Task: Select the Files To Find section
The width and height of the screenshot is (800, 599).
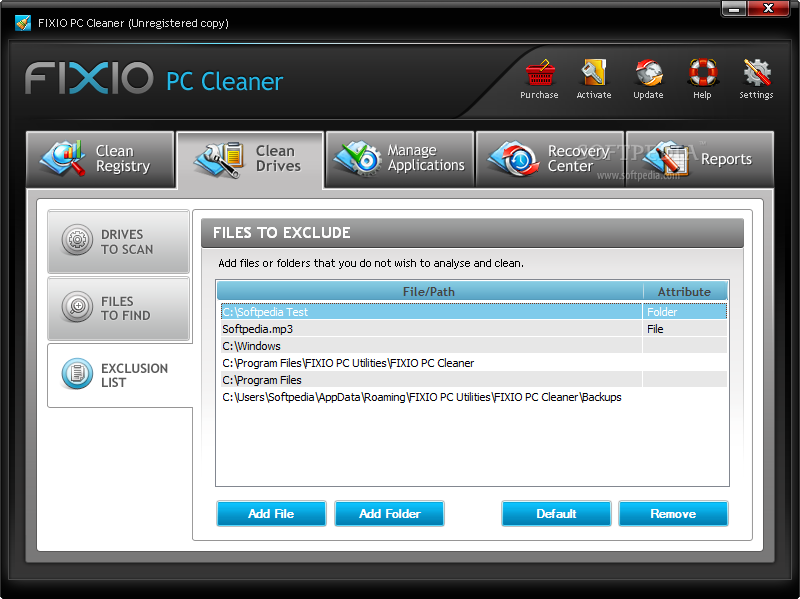Action: [x=118, y=309]
